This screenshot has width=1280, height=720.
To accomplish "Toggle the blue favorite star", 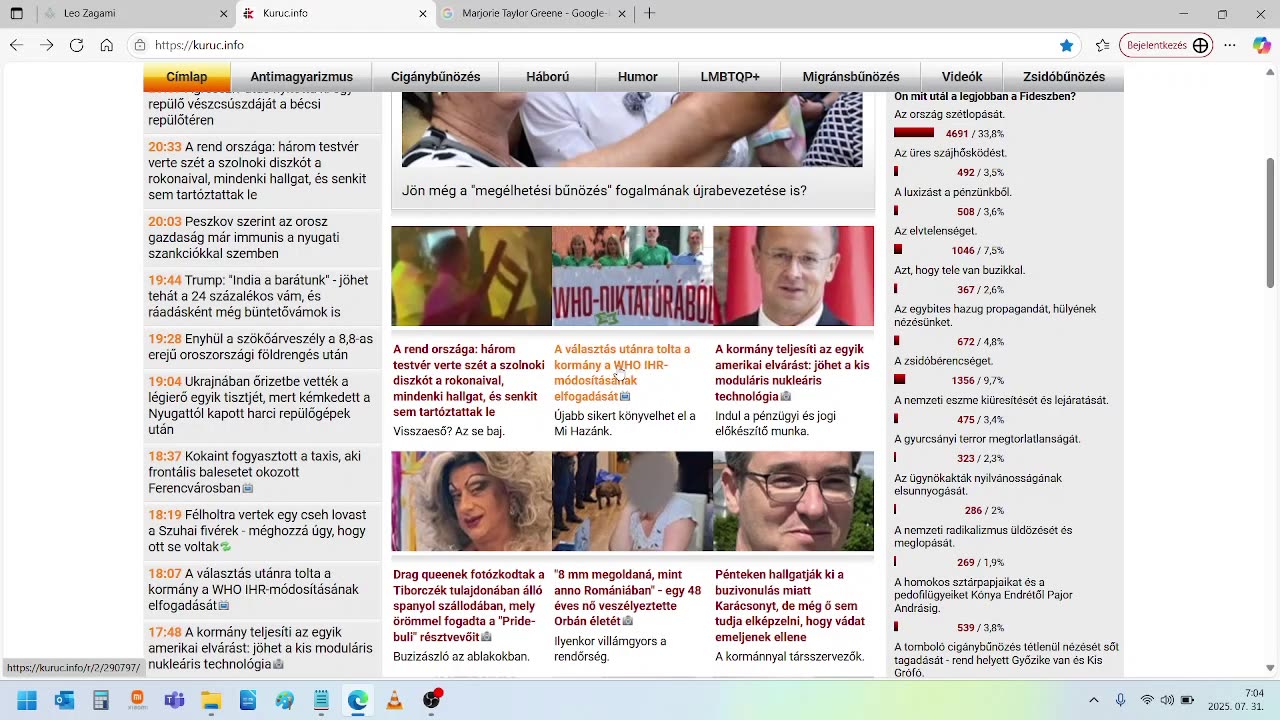I will tap(1067, 45).
